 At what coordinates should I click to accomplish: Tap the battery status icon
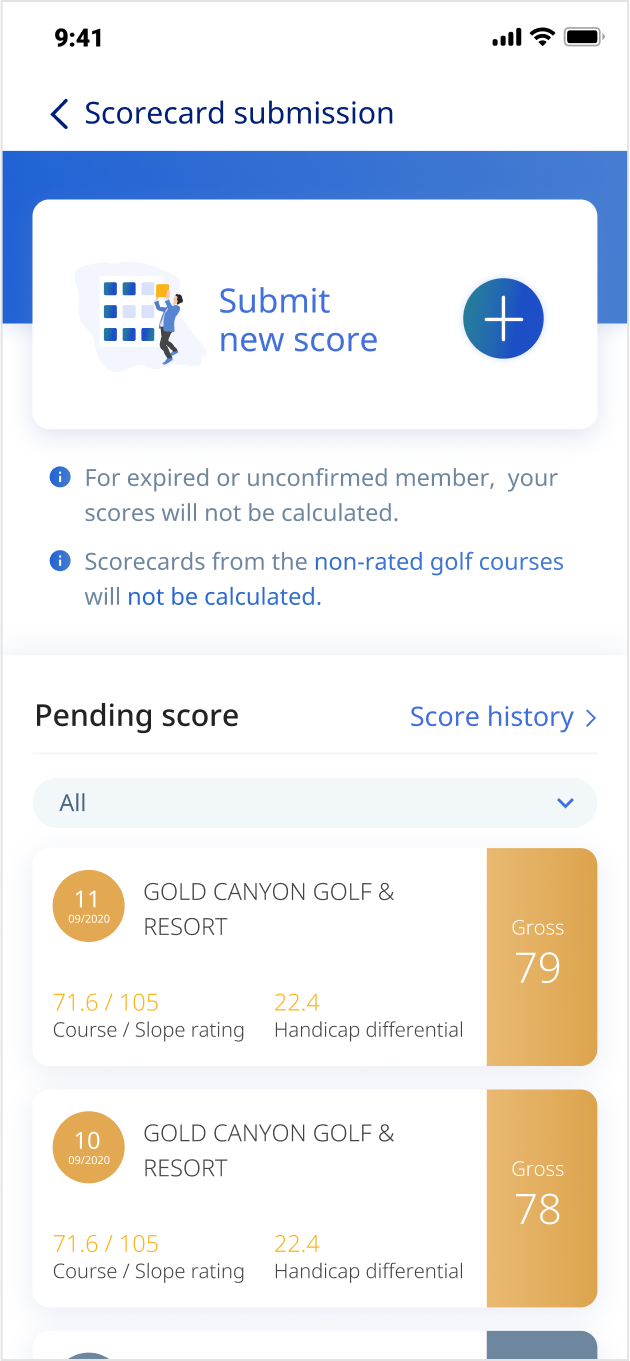click(x=583, y=38)
